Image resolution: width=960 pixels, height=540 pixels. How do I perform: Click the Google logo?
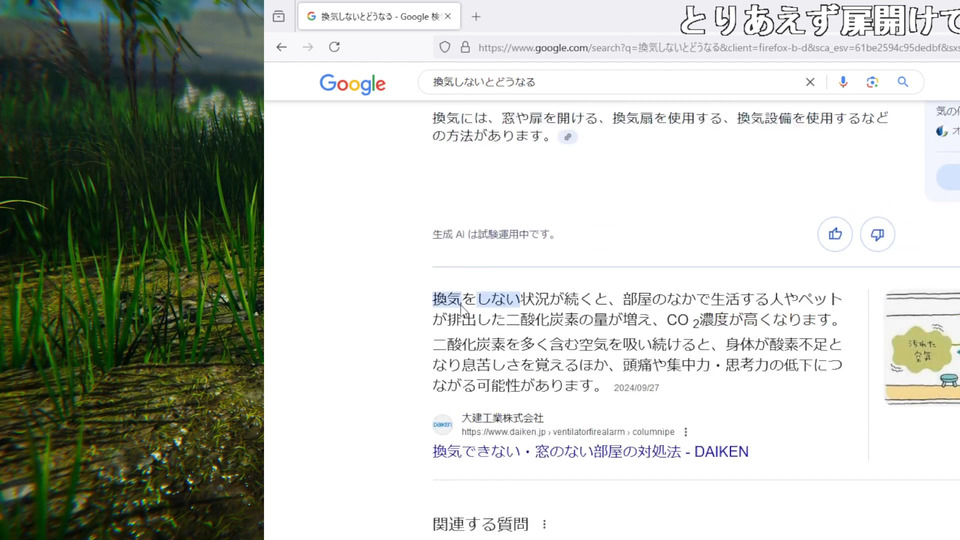pyautogui.click(x=353, y=84)
